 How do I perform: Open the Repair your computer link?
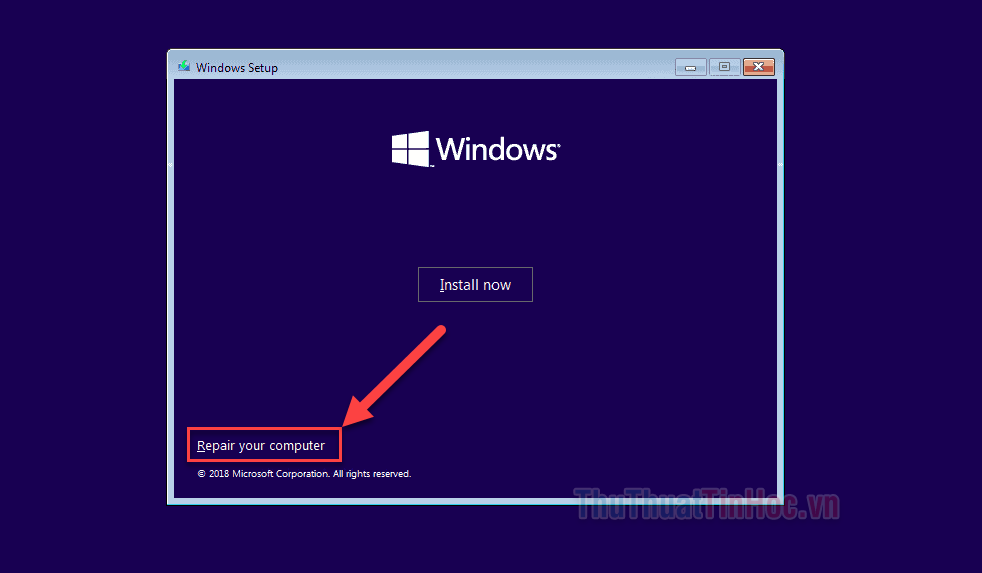pos(261,445)
